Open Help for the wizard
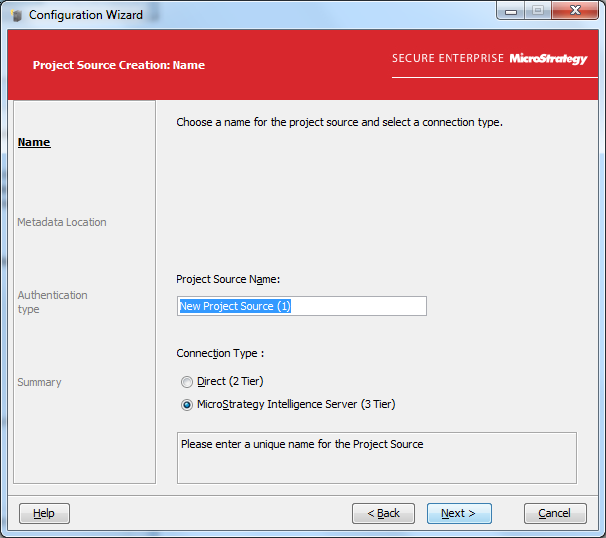 click(x=44, y=513)
